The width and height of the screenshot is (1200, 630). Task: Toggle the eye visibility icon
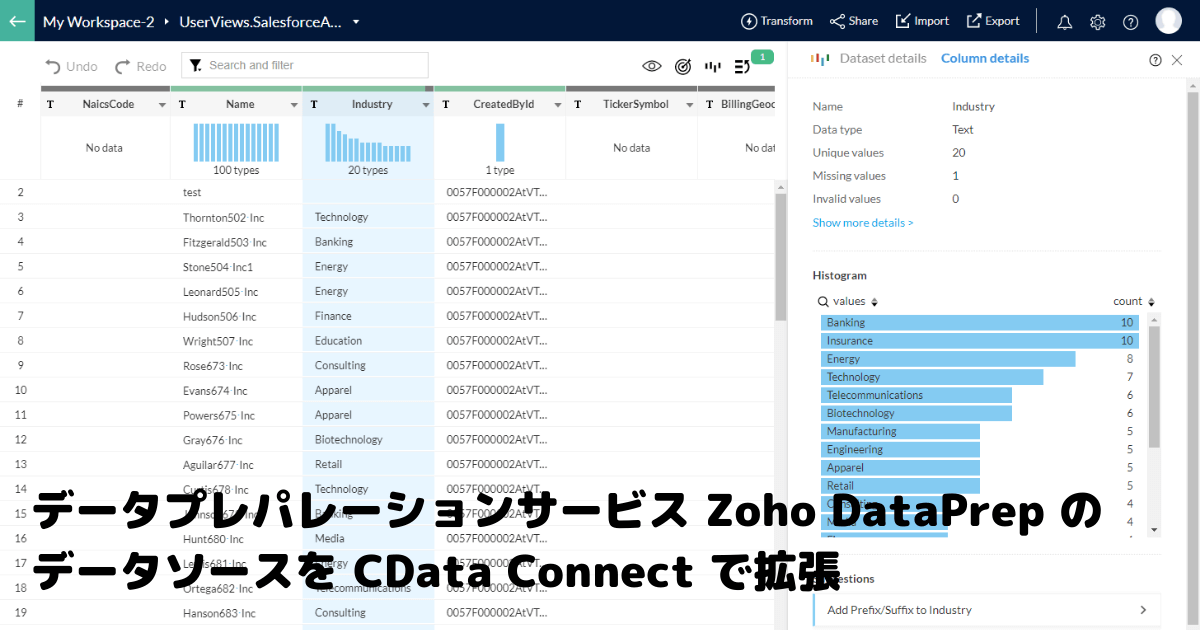click(652, 66)
